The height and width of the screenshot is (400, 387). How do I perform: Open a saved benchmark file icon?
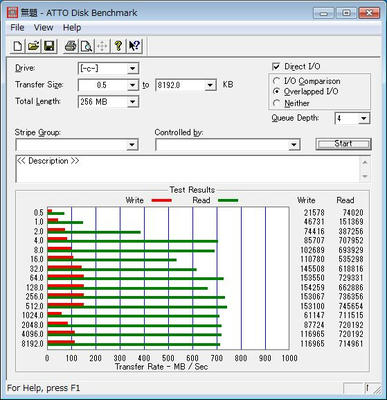pyautogui.click(x=33, y=46)
